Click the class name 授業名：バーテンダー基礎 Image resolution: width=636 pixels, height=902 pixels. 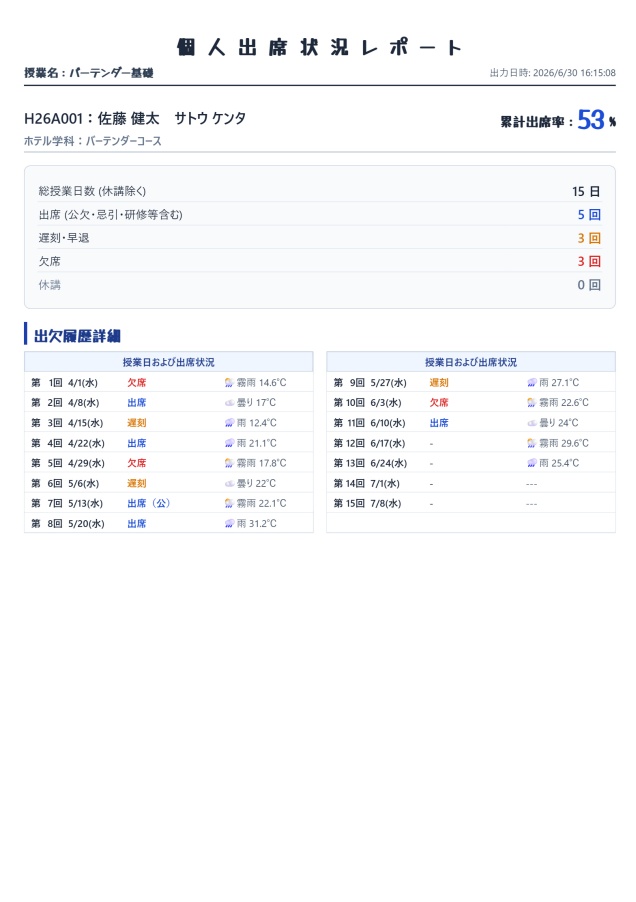coord(89,73)
